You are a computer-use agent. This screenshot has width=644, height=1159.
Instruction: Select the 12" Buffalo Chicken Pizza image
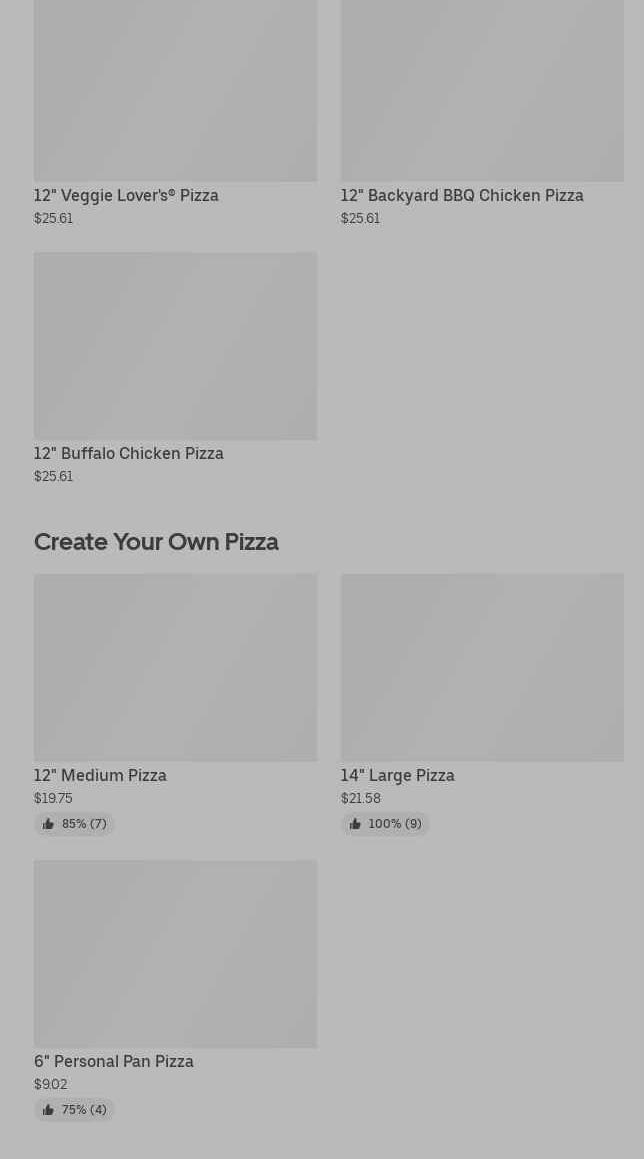tap(175, 346)
